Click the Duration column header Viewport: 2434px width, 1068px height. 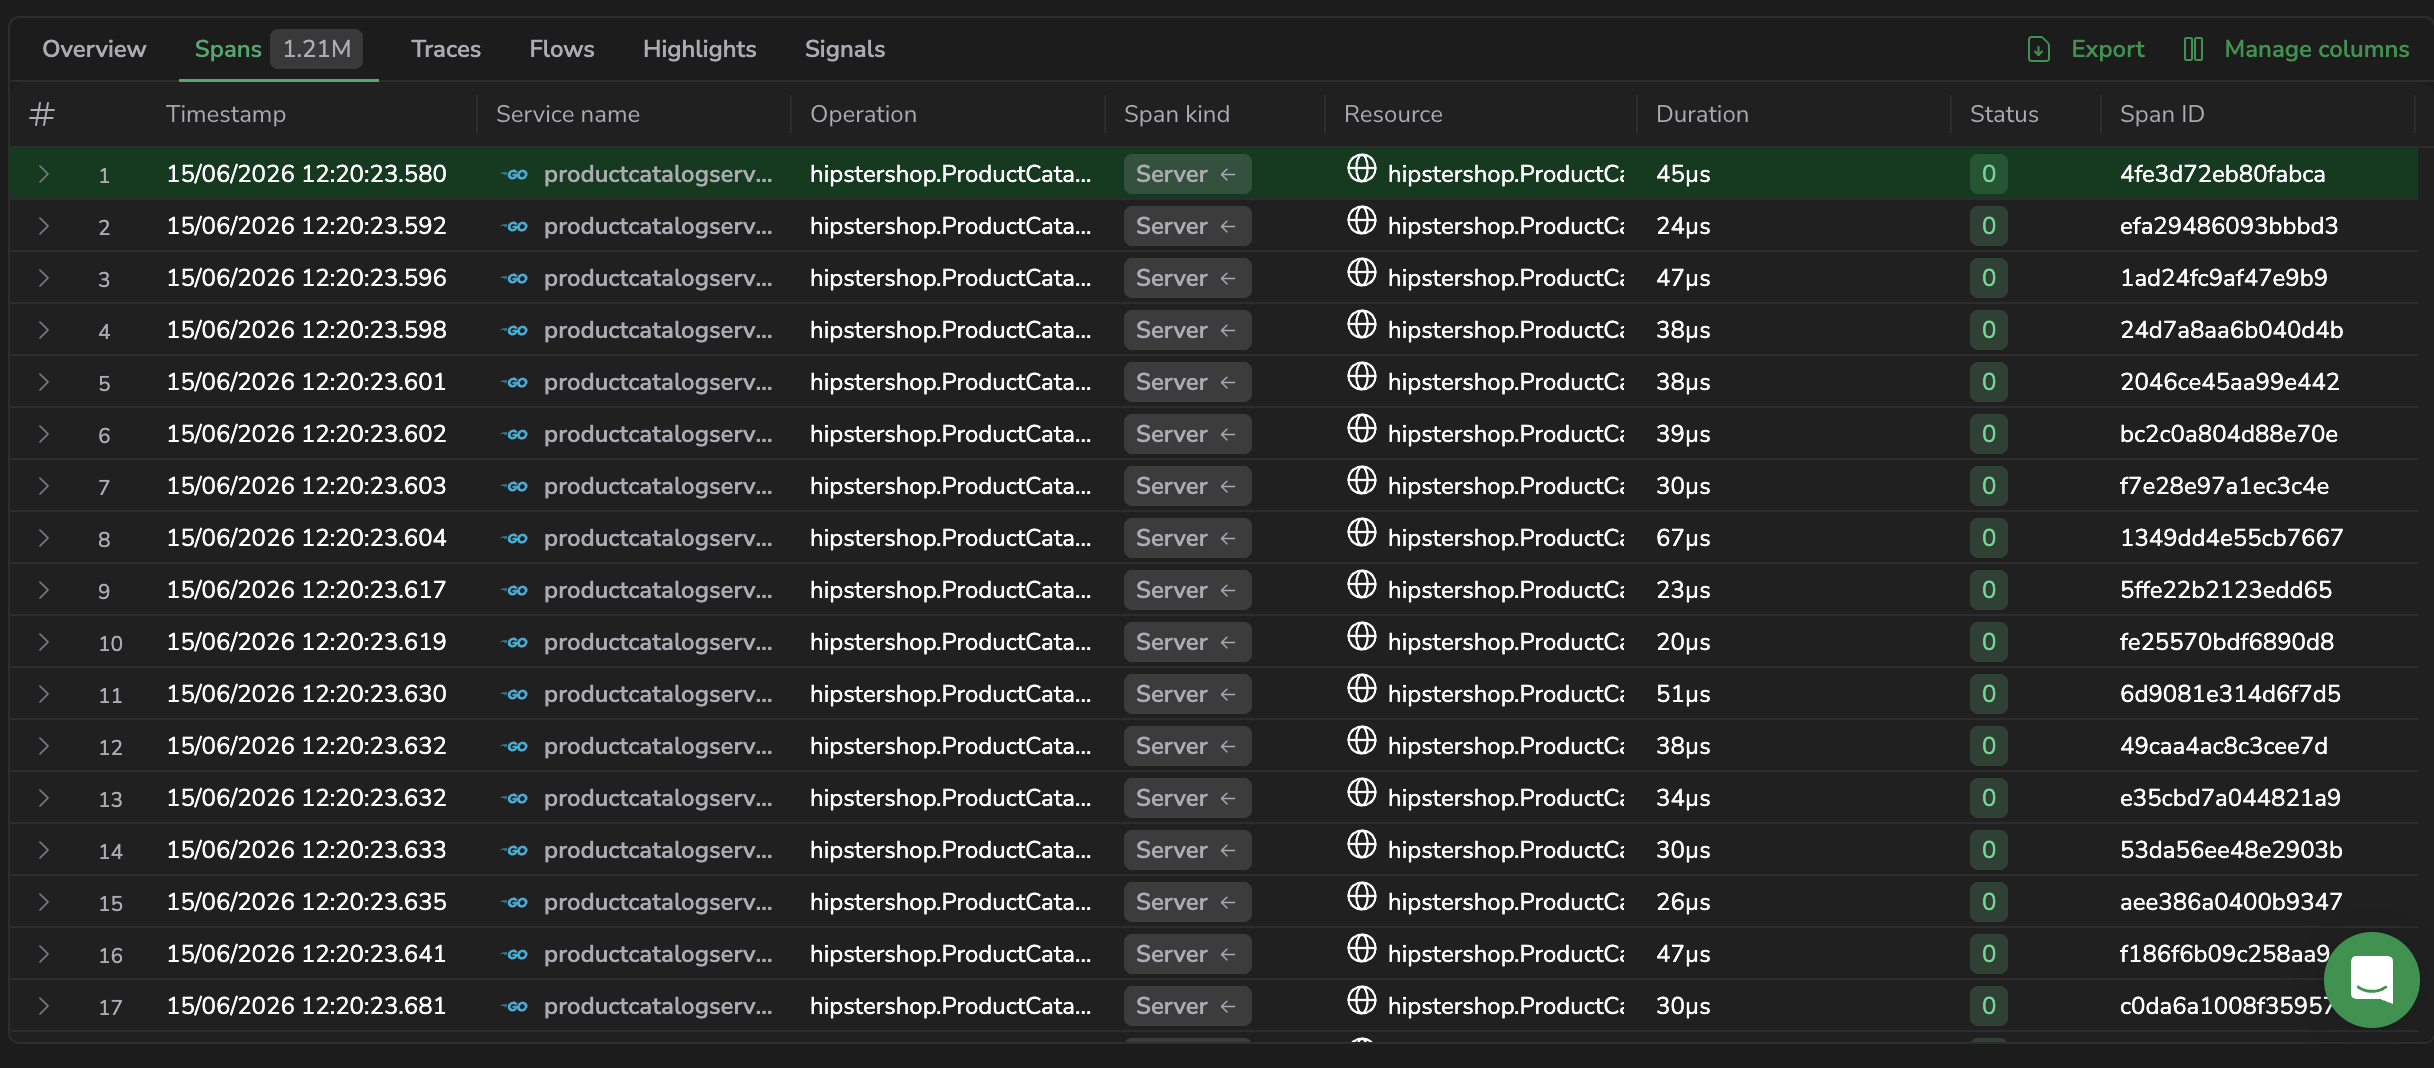[x=1702, y=114]
